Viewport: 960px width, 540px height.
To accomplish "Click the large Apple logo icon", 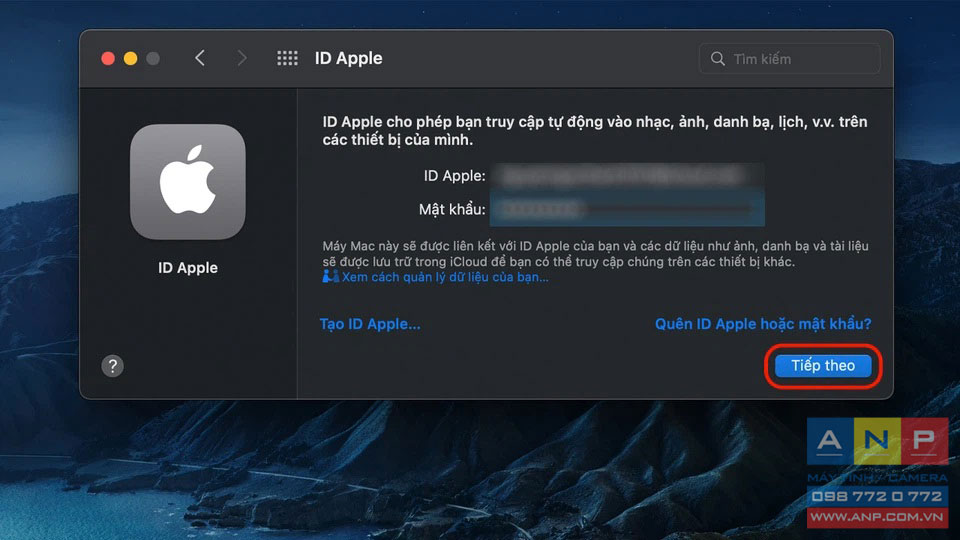I will tap(188, 182).
